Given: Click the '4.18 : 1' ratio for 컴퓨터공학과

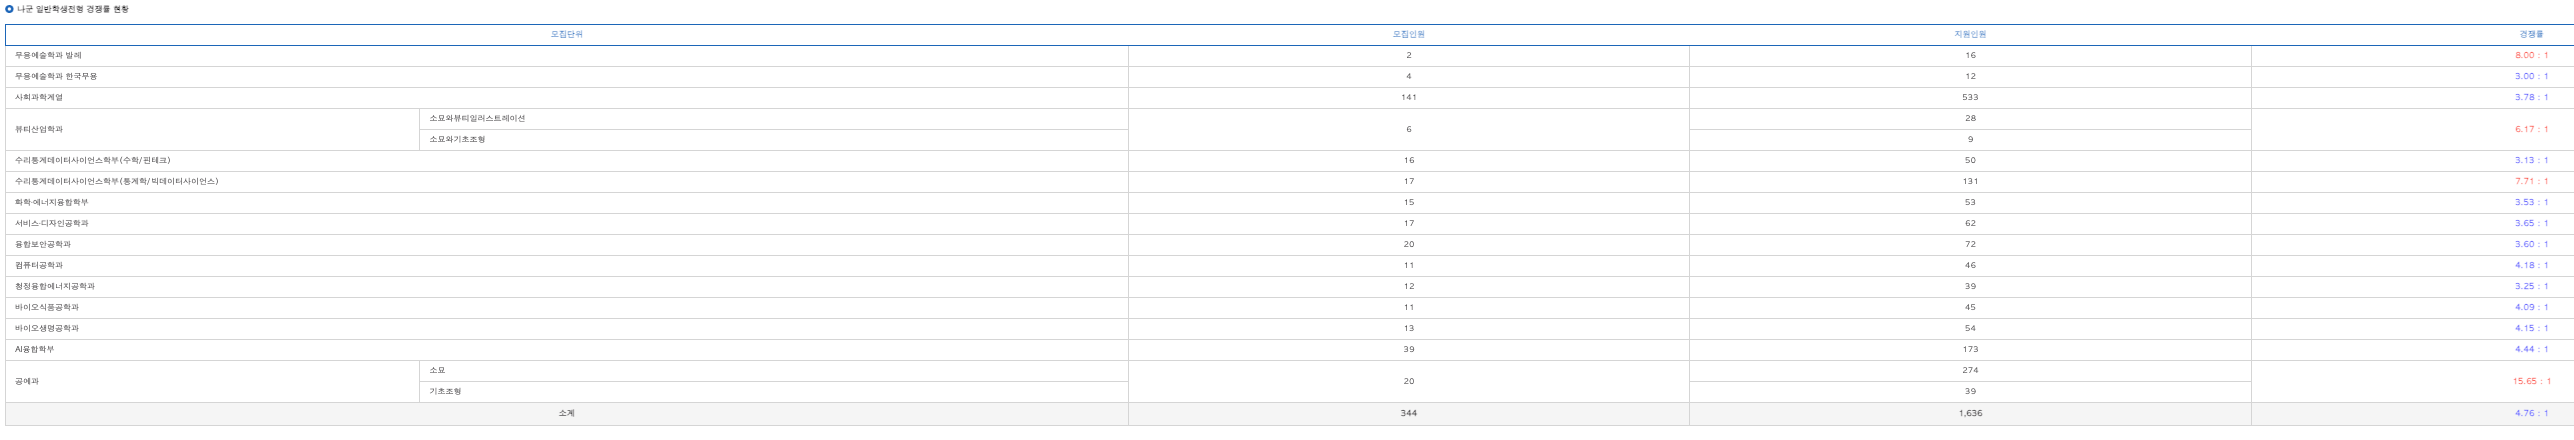Looking at the screenshot, I should coord(2531,265).
